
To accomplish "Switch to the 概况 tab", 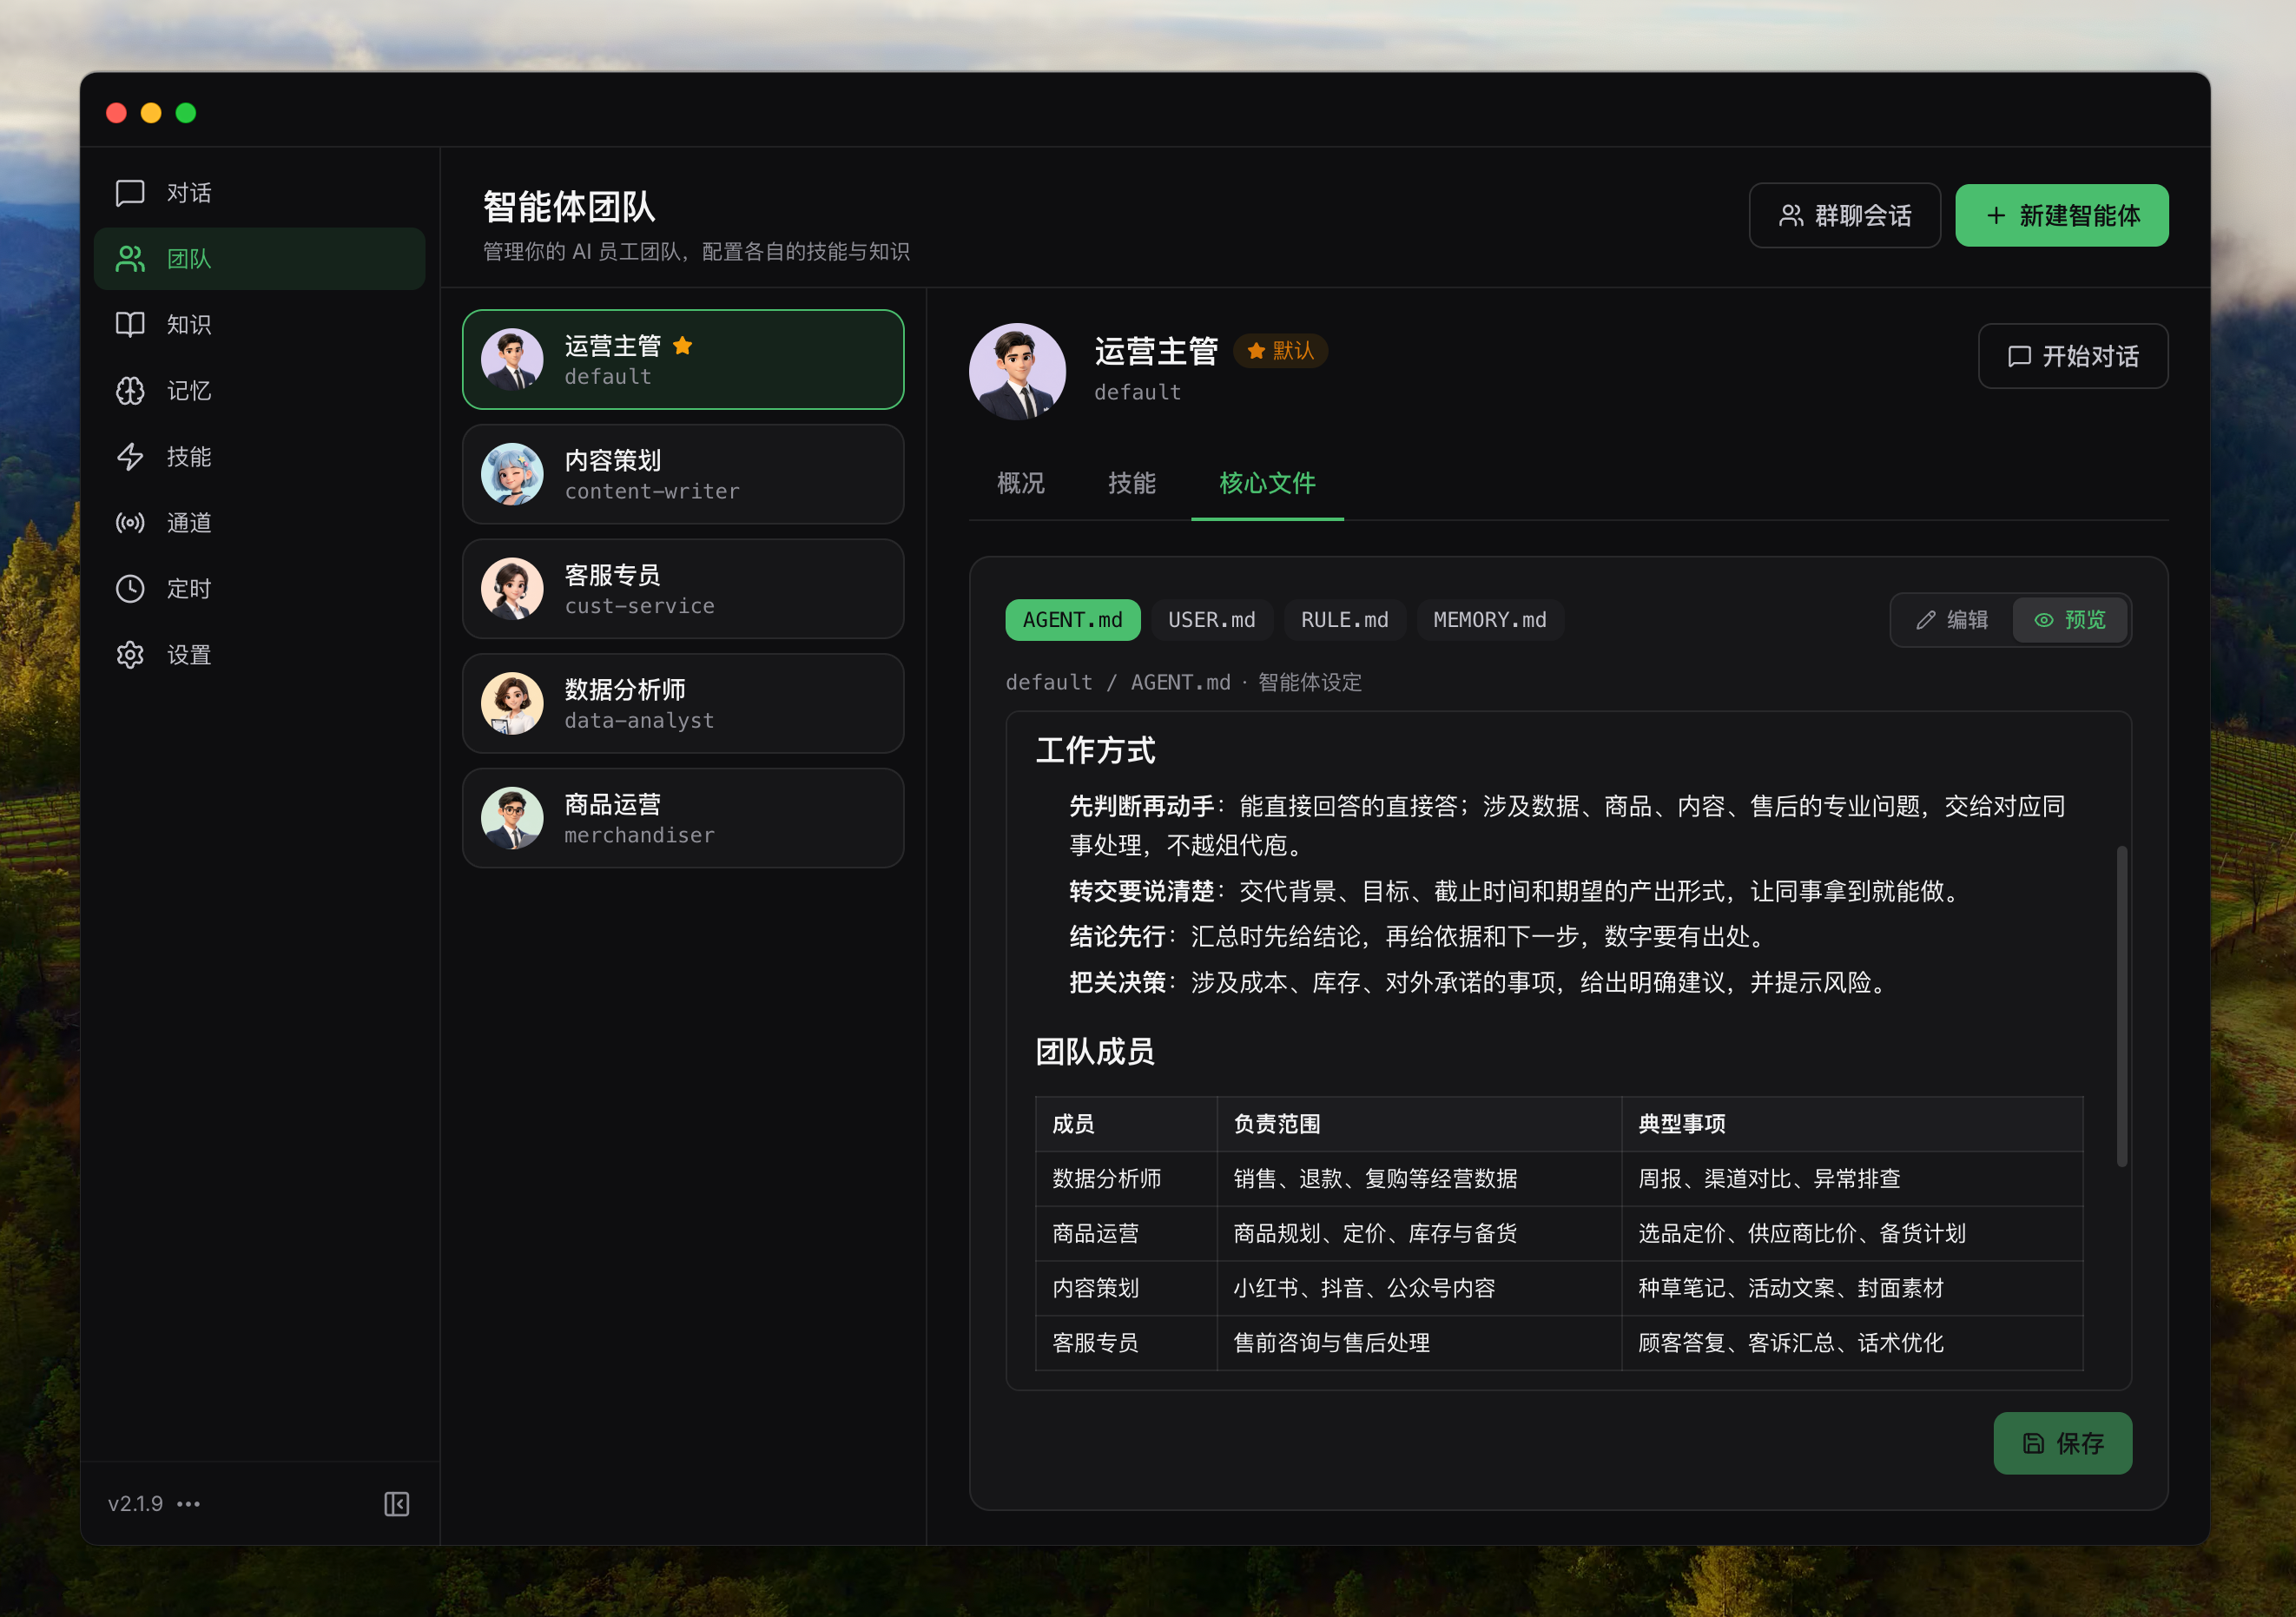I will pyautogui.click(x=1021, y=483).
